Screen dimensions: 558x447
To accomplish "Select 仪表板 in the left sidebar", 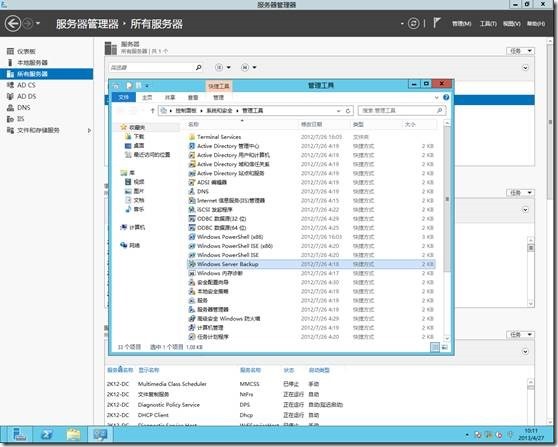I will coord(26,51).
